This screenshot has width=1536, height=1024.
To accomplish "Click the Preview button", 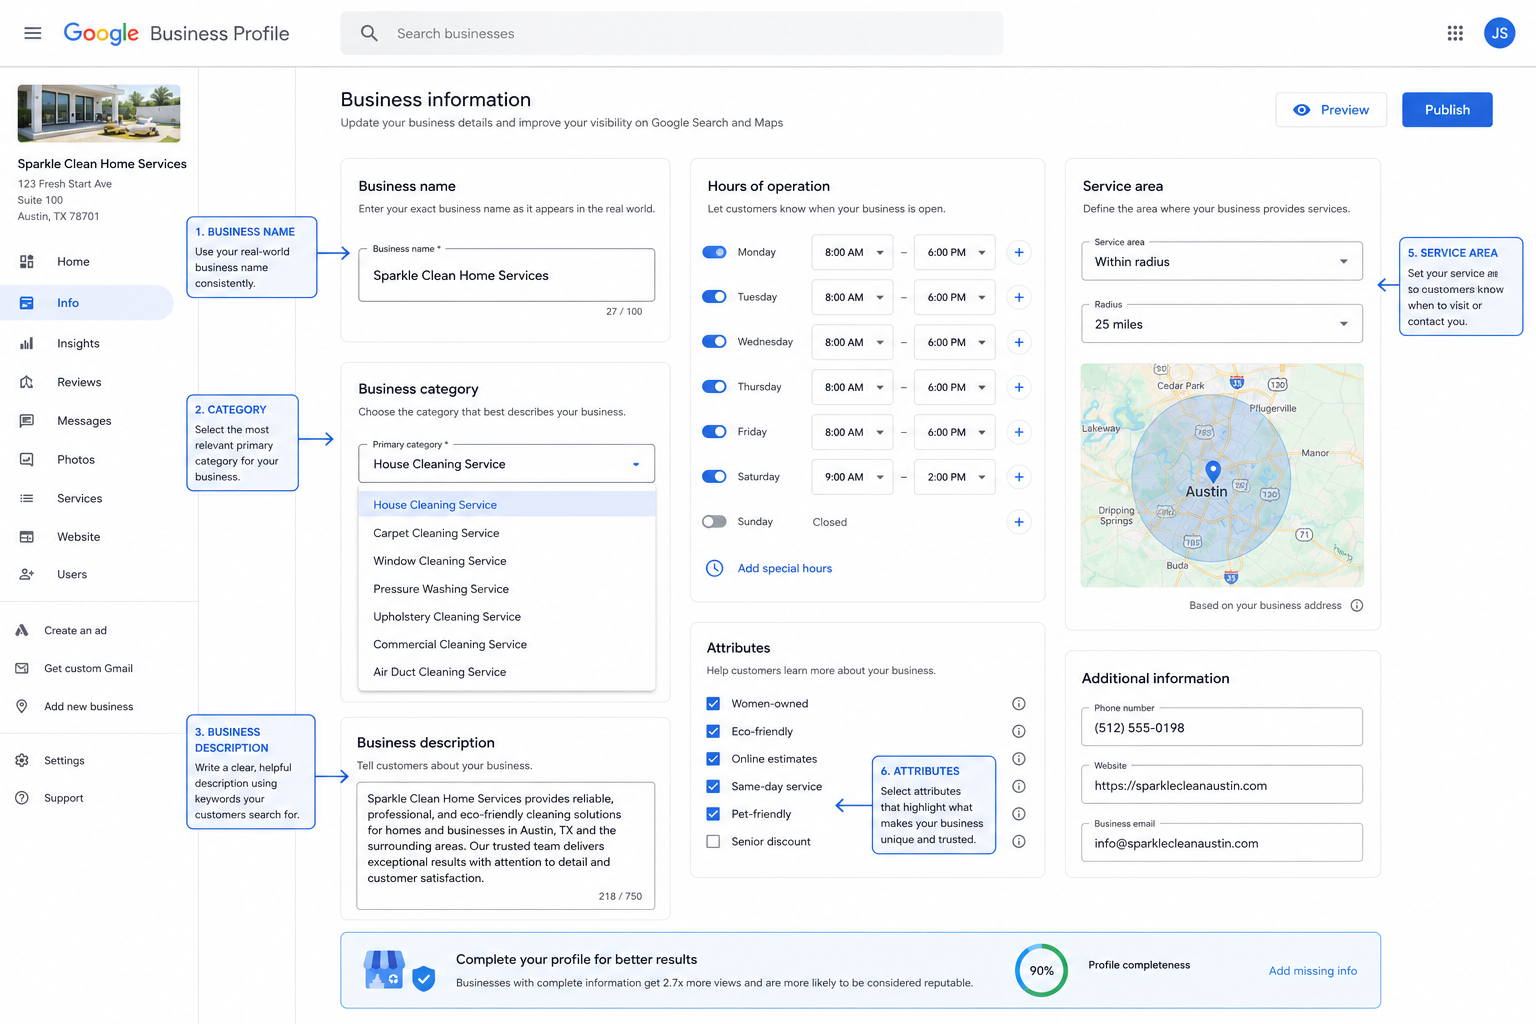I will point(1331,110).
